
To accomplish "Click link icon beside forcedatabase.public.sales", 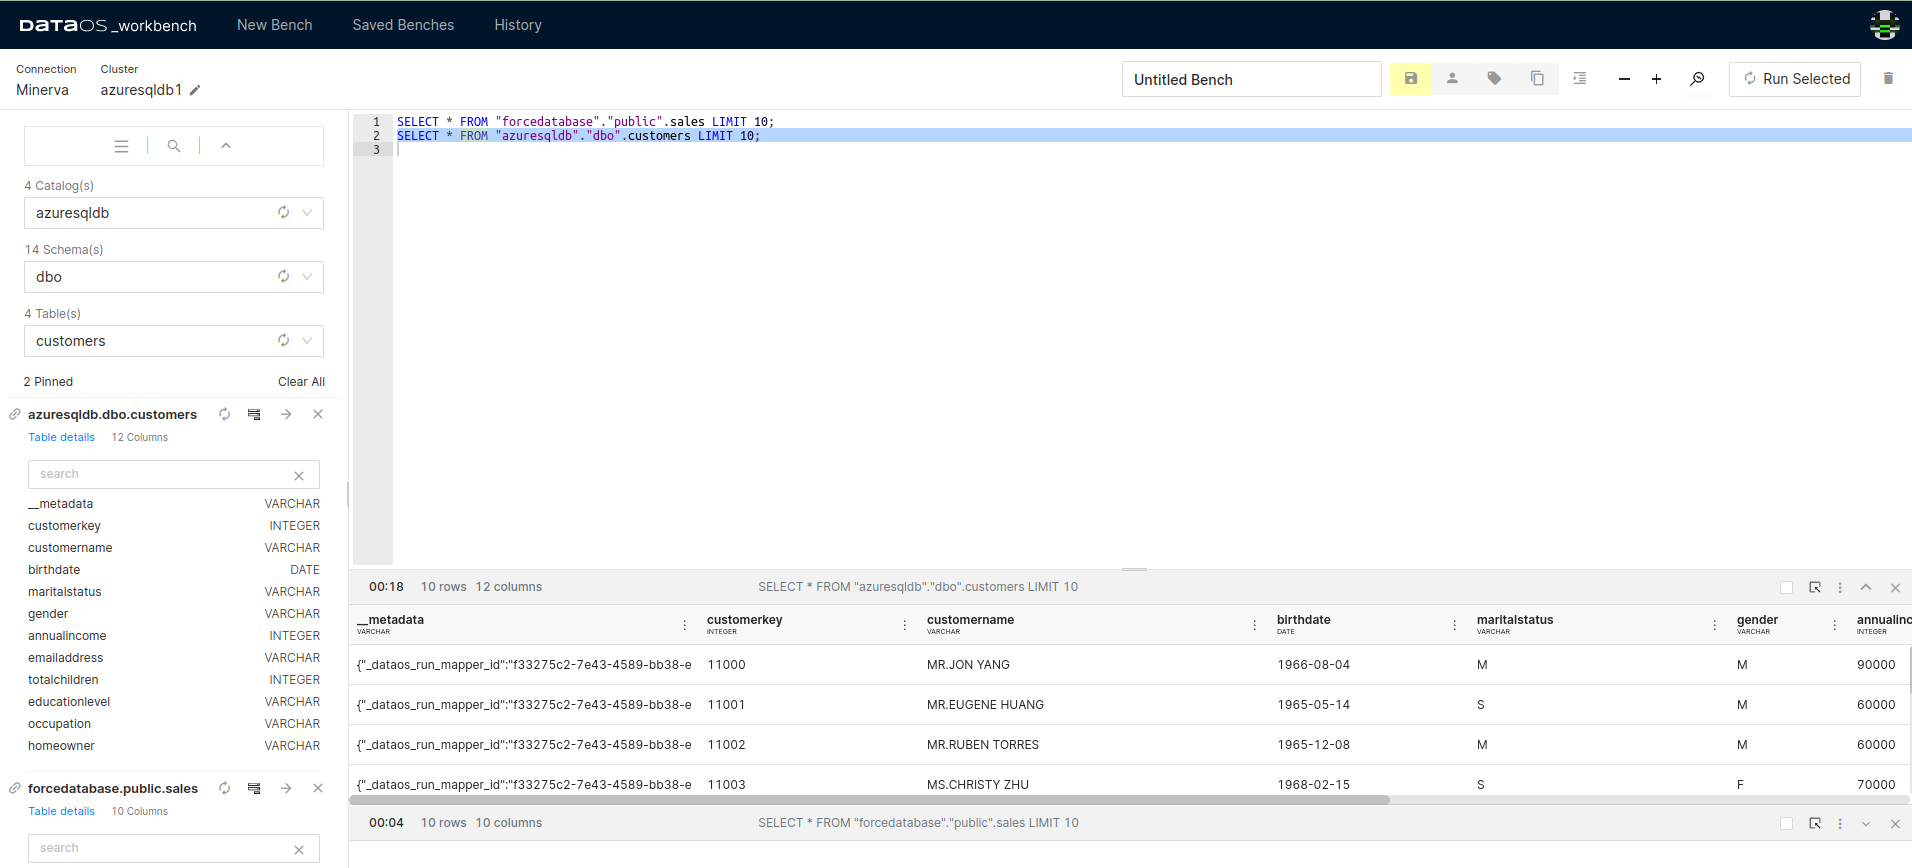I will click(x=15, y=788).
